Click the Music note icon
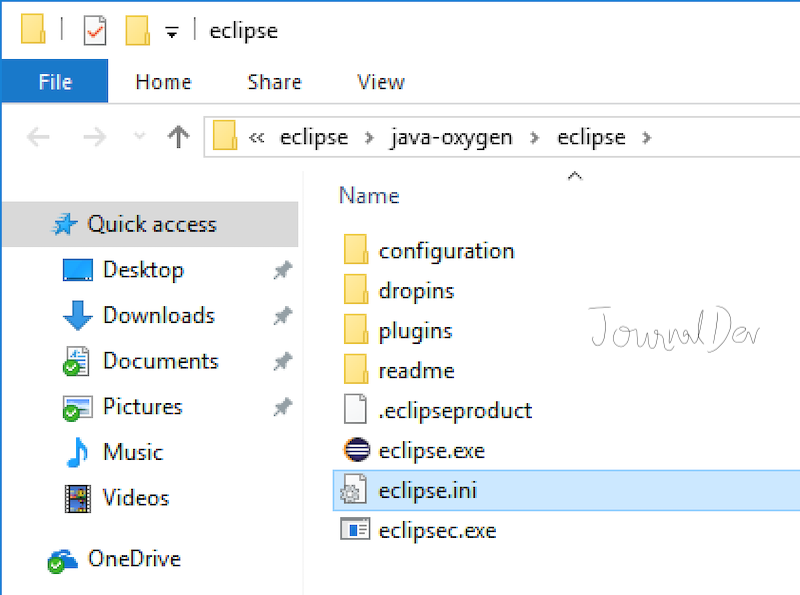 point(79,452)
